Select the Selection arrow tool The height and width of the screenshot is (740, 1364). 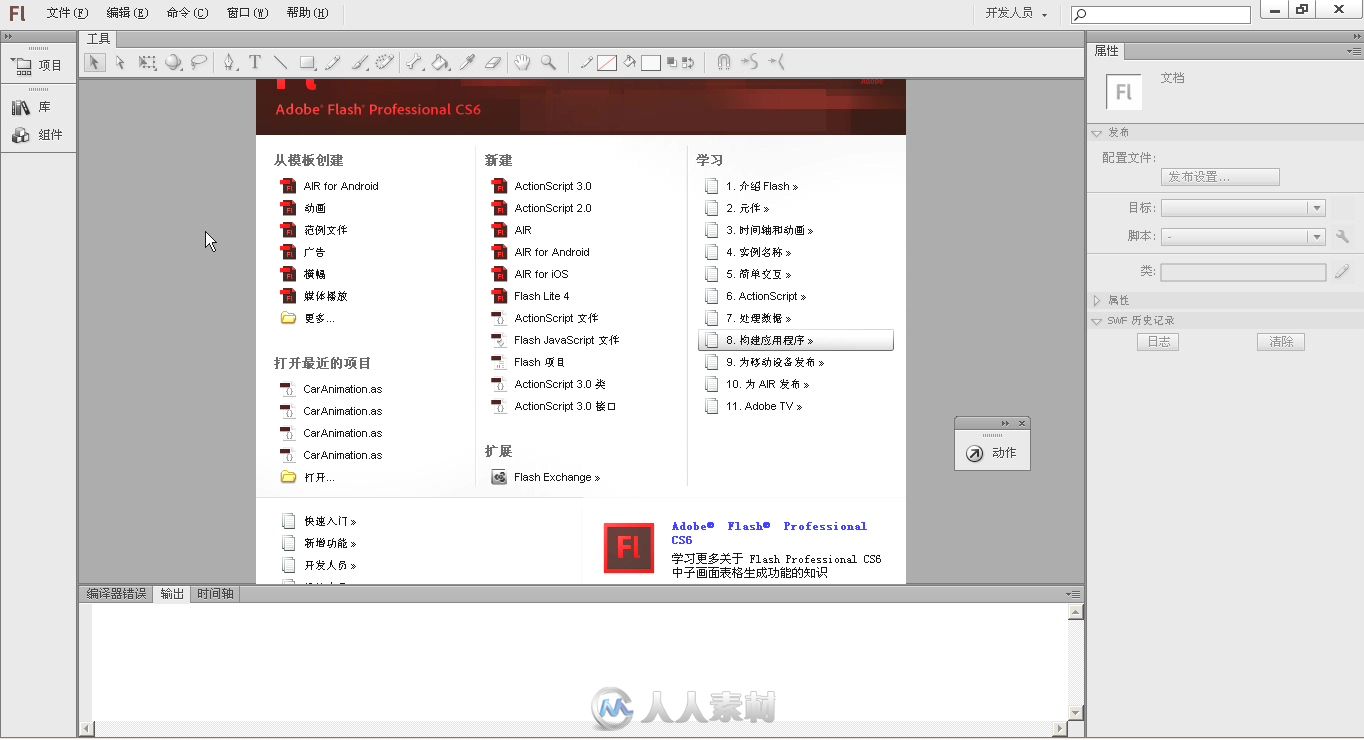tap(94, 62)
